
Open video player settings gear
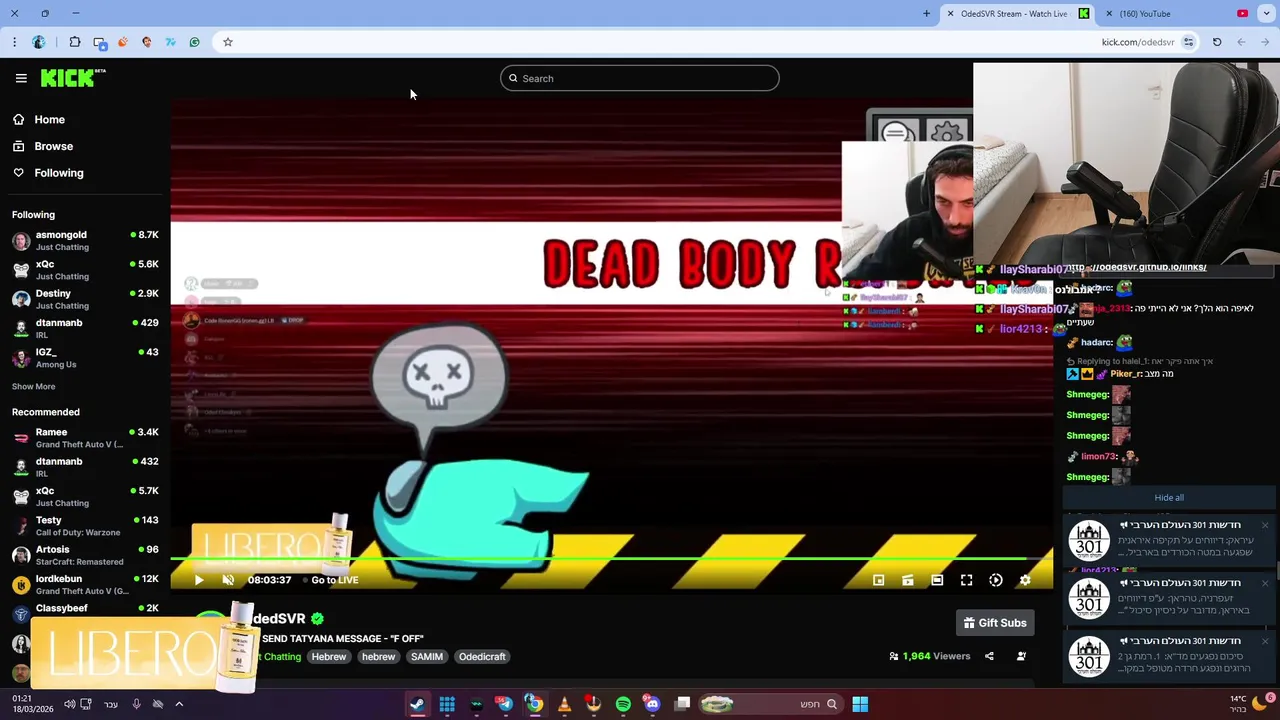click(1025, 580)
